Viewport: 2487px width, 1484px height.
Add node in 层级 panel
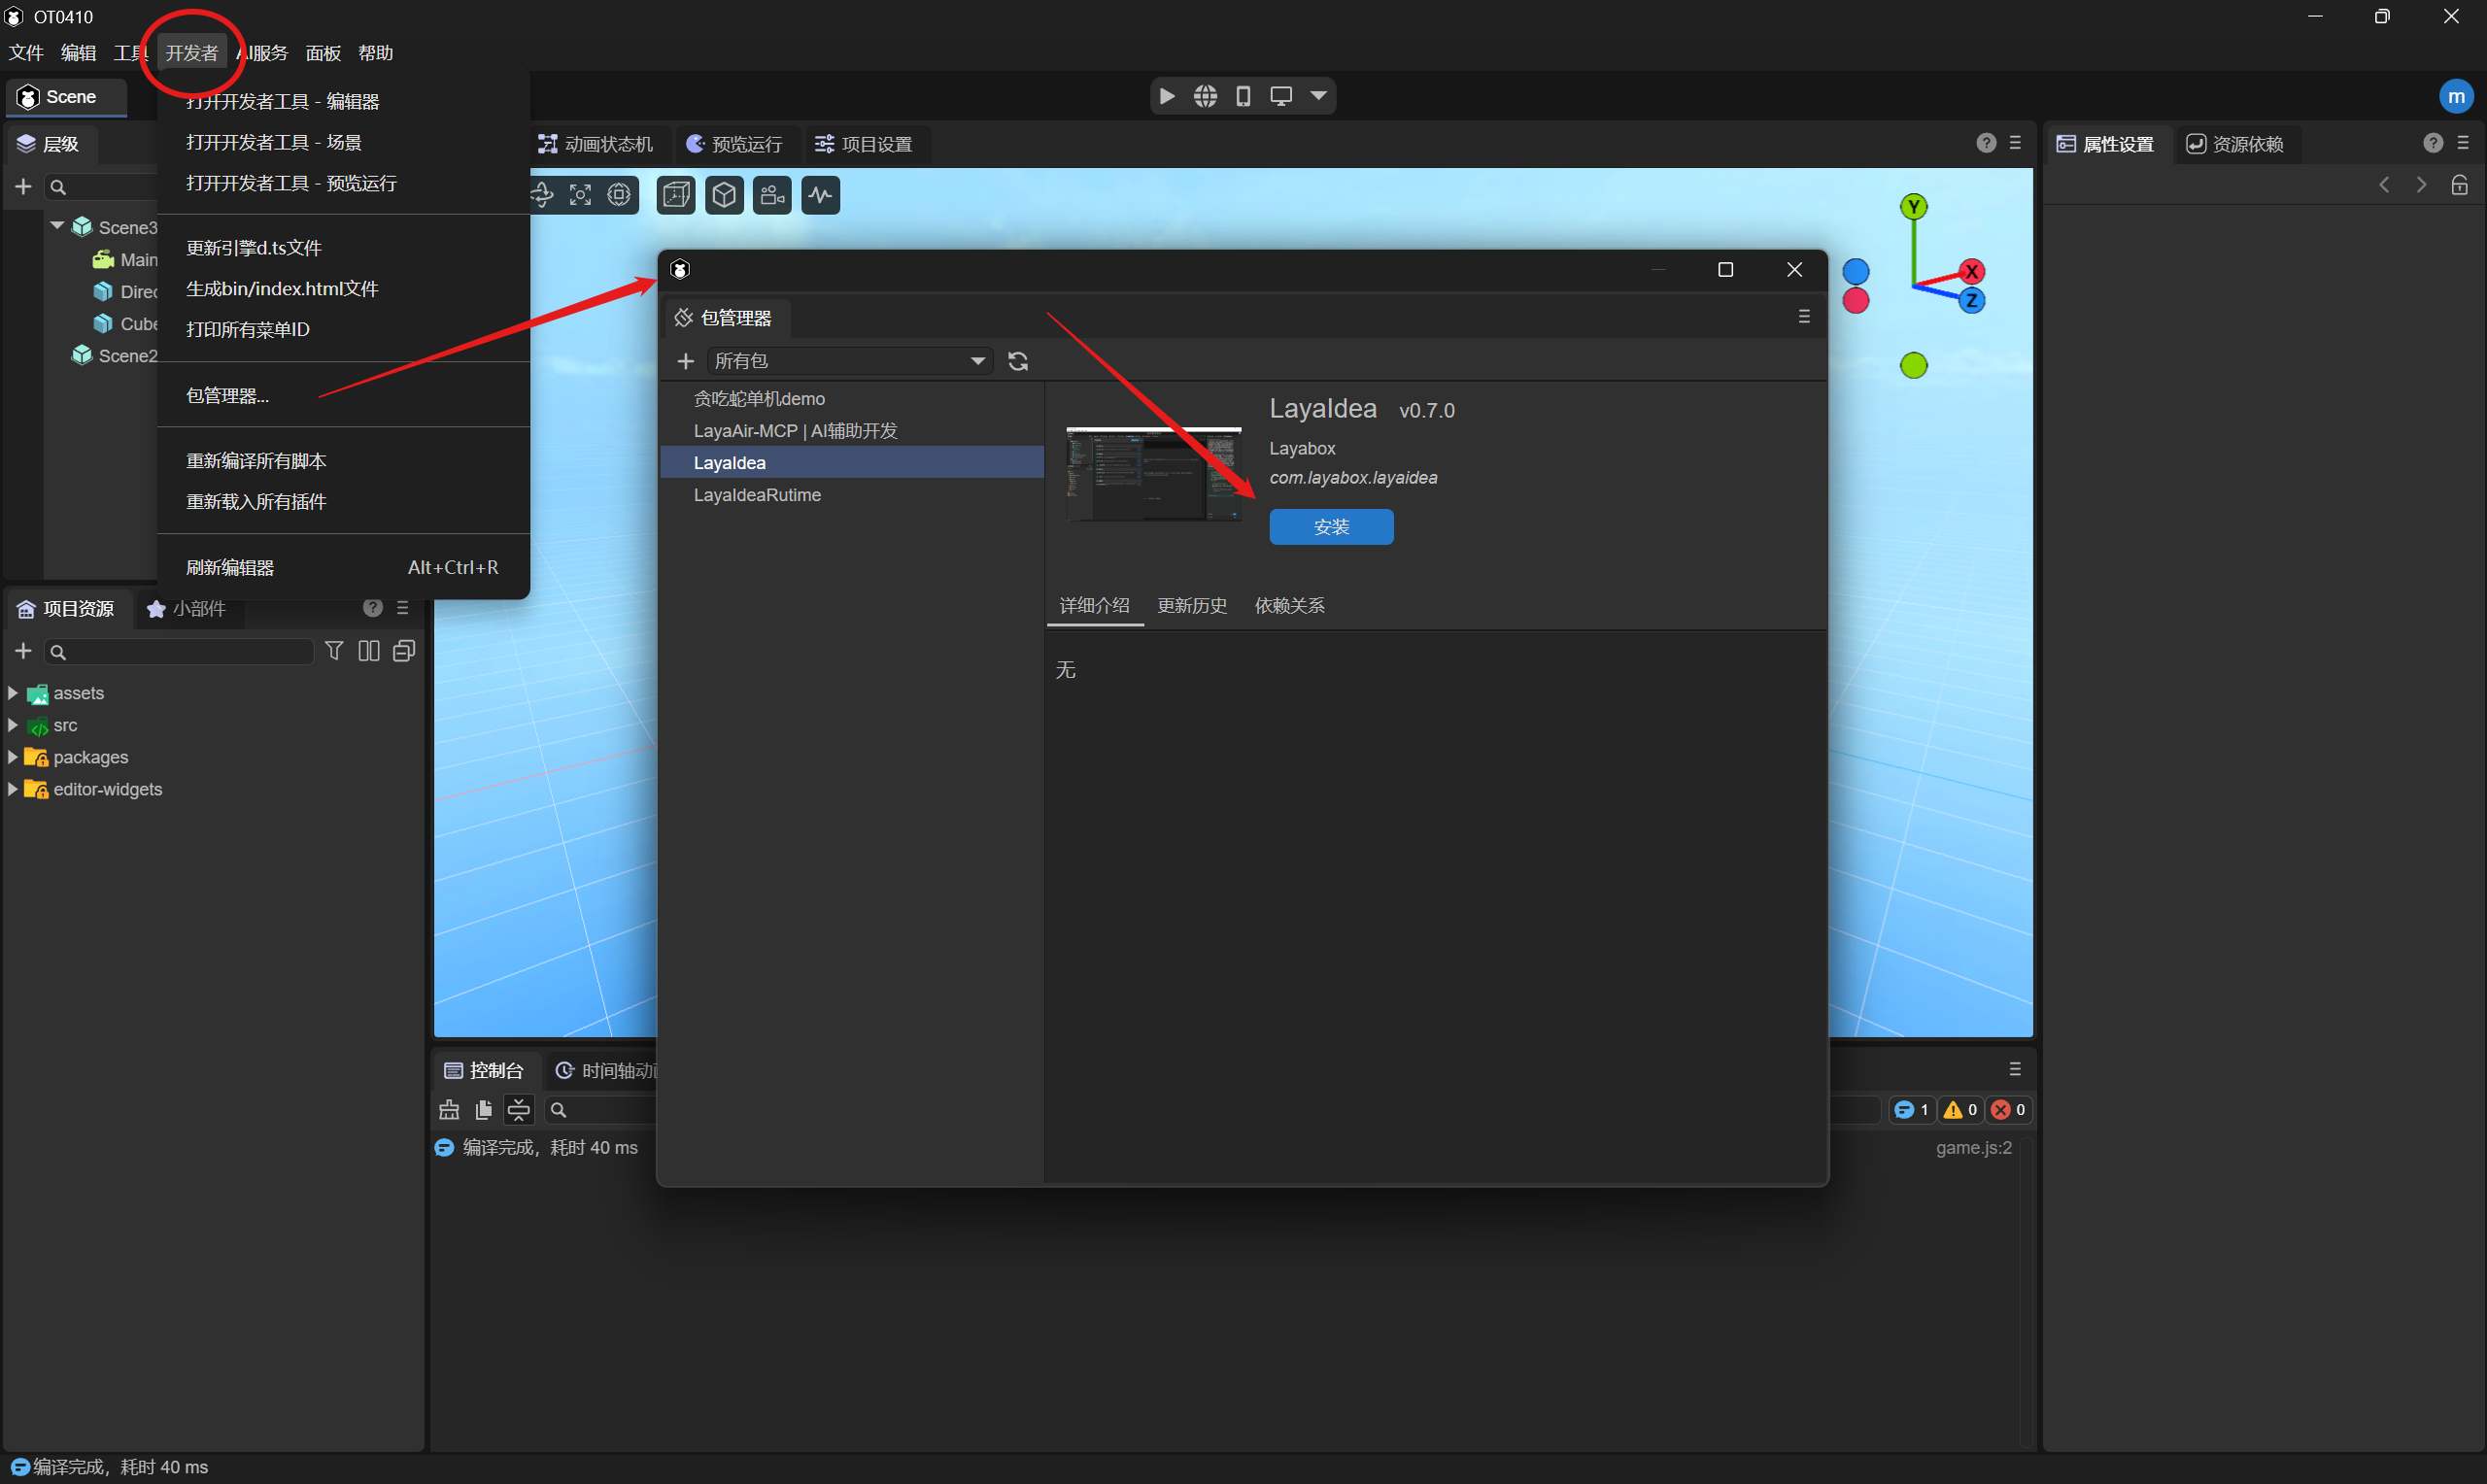click(x=23, y=187)
